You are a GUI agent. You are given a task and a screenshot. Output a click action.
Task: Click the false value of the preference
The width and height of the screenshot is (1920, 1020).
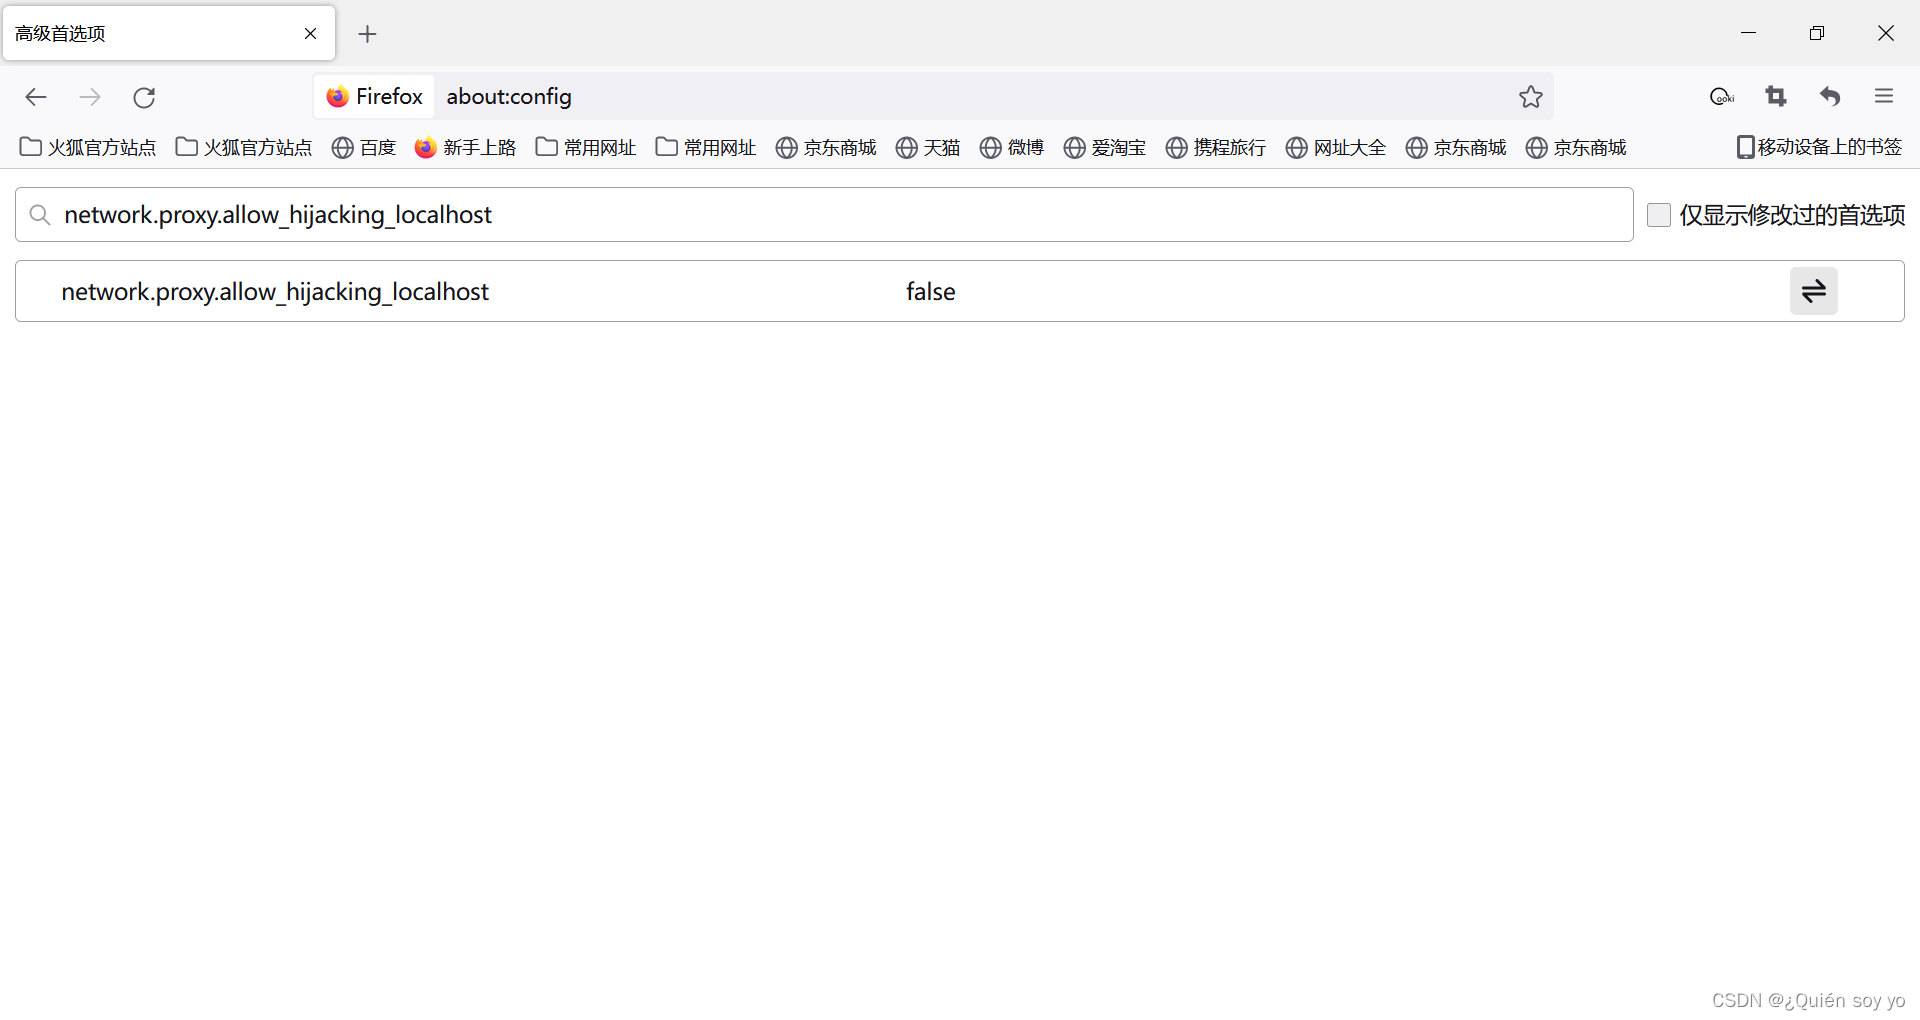[930, 291]
